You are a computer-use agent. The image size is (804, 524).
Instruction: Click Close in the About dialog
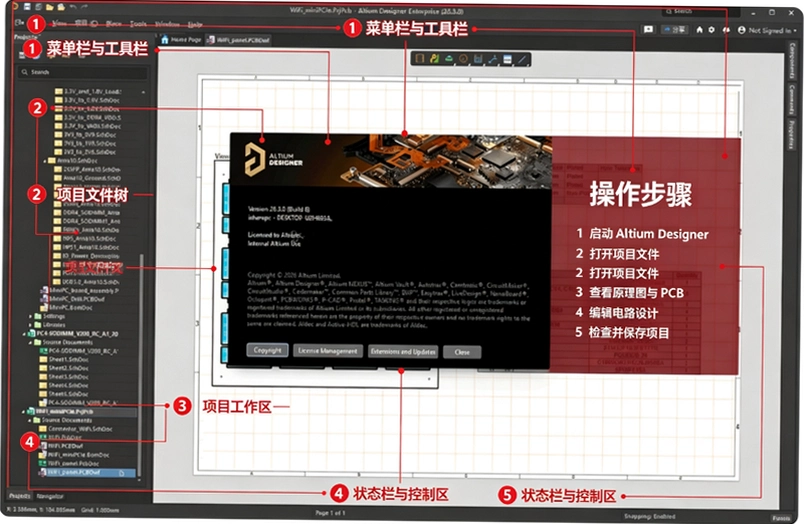click(461, 352)
